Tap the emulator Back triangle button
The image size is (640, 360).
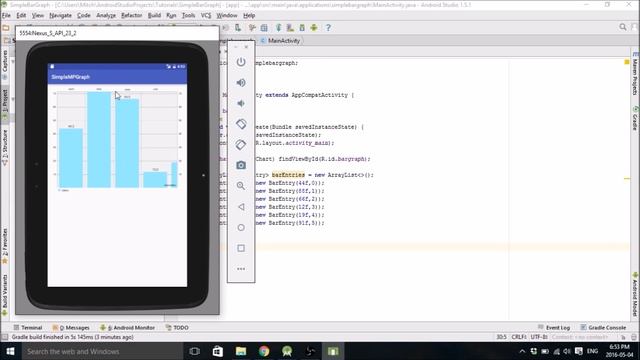coord(241,207)
